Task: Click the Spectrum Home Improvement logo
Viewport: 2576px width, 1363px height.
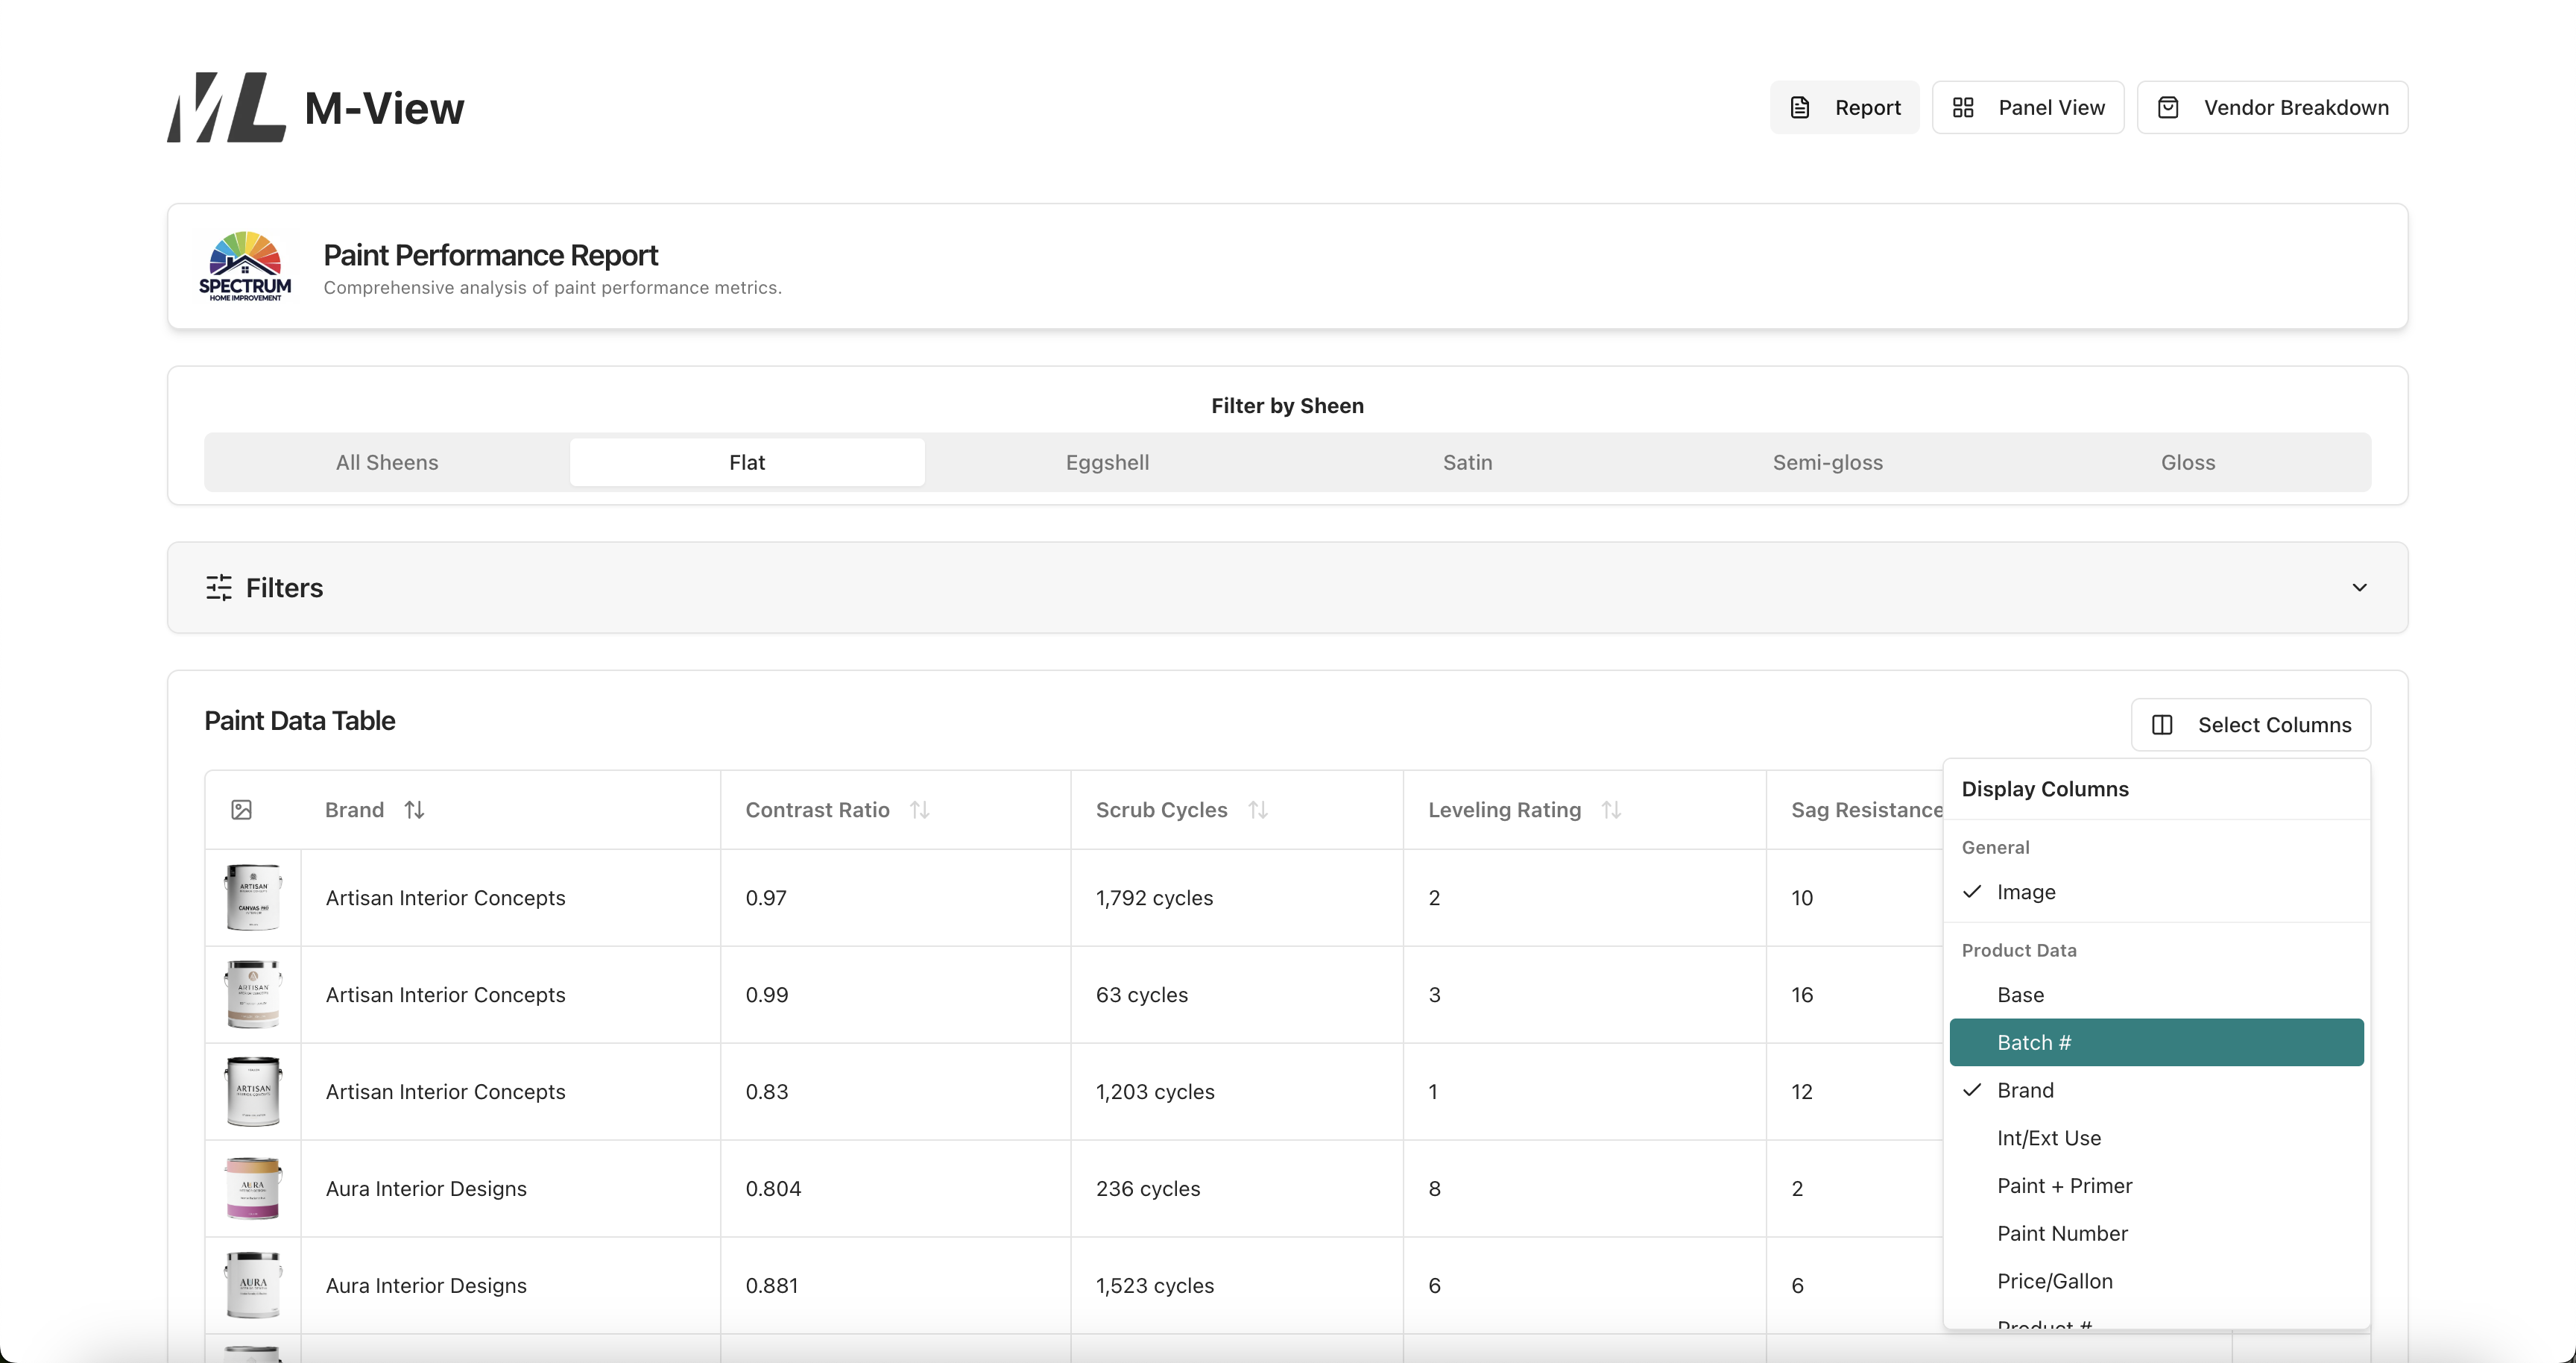Action: pyautogui.click(x=245, y=266)
